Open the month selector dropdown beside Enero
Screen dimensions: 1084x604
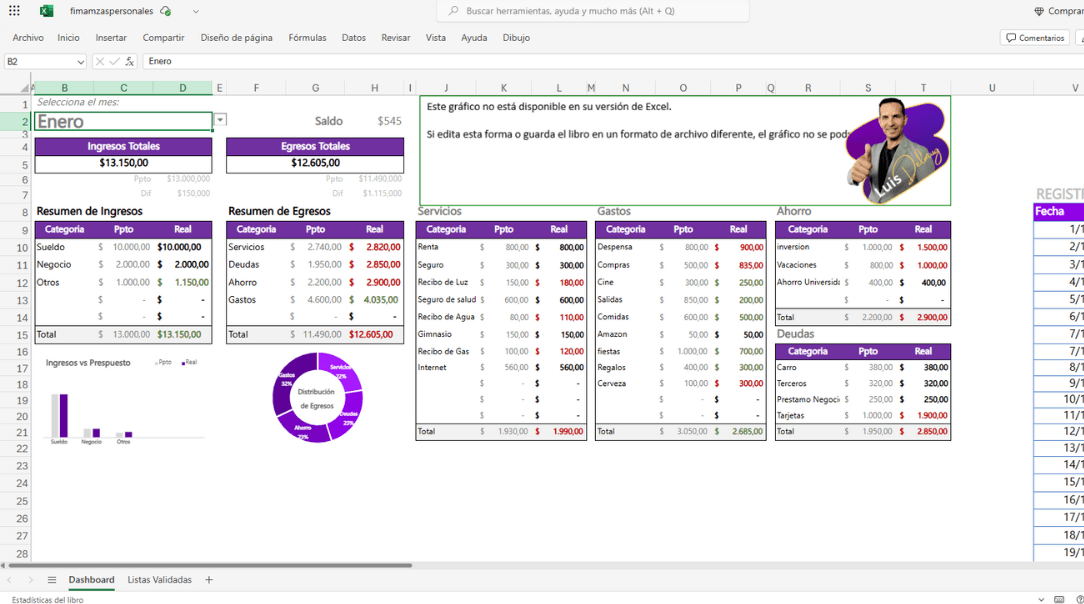[220, 120]
